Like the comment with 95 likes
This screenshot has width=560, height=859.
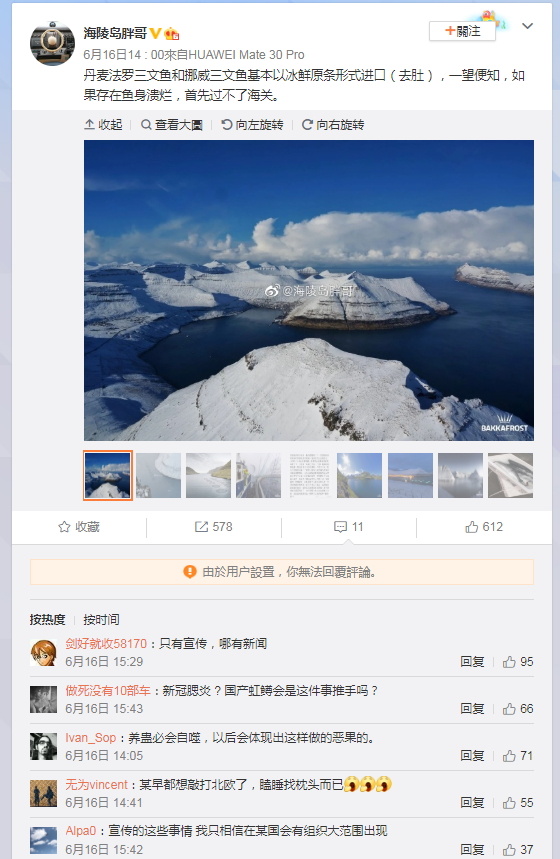(509, 662)
